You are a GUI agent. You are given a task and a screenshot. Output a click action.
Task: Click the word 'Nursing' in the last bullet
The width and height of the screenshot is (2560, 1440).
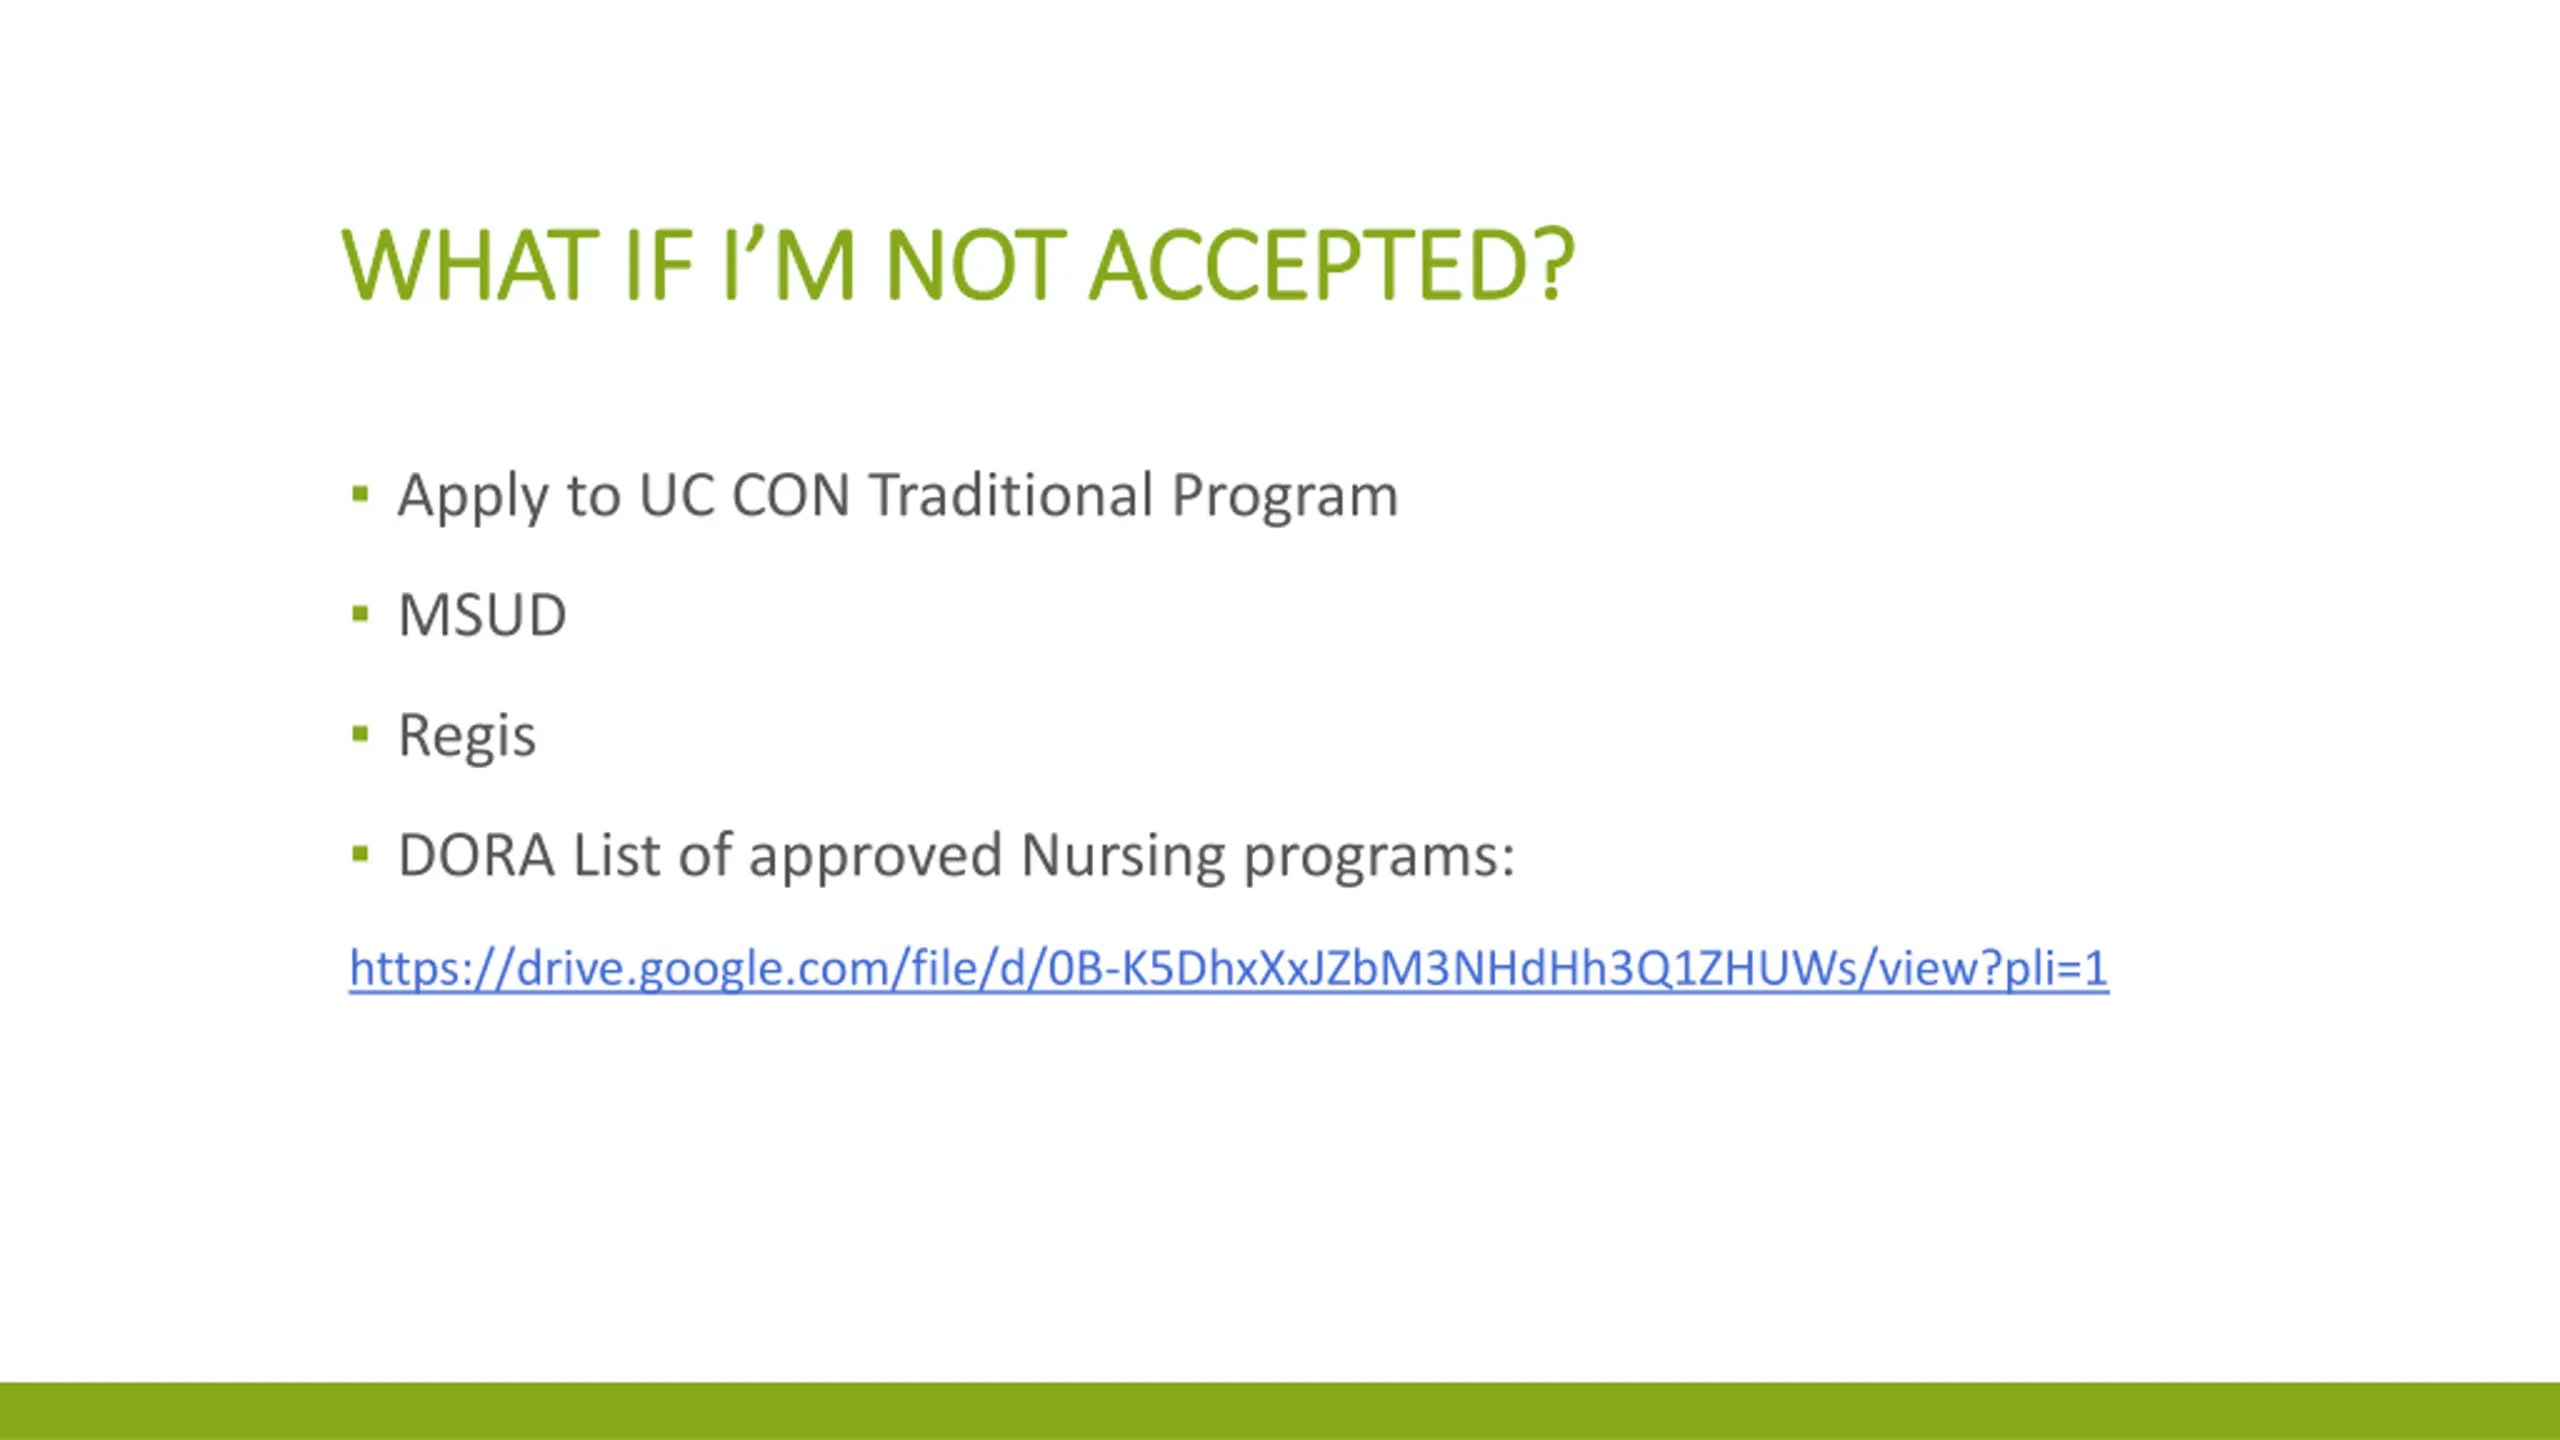1122,856
